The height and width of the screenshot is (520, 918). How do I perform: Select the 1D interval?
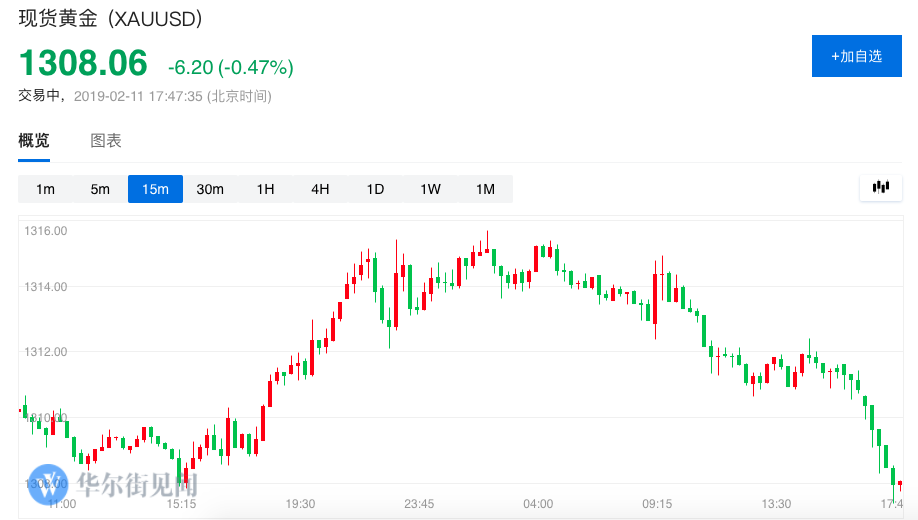click(x=375, y=189)
